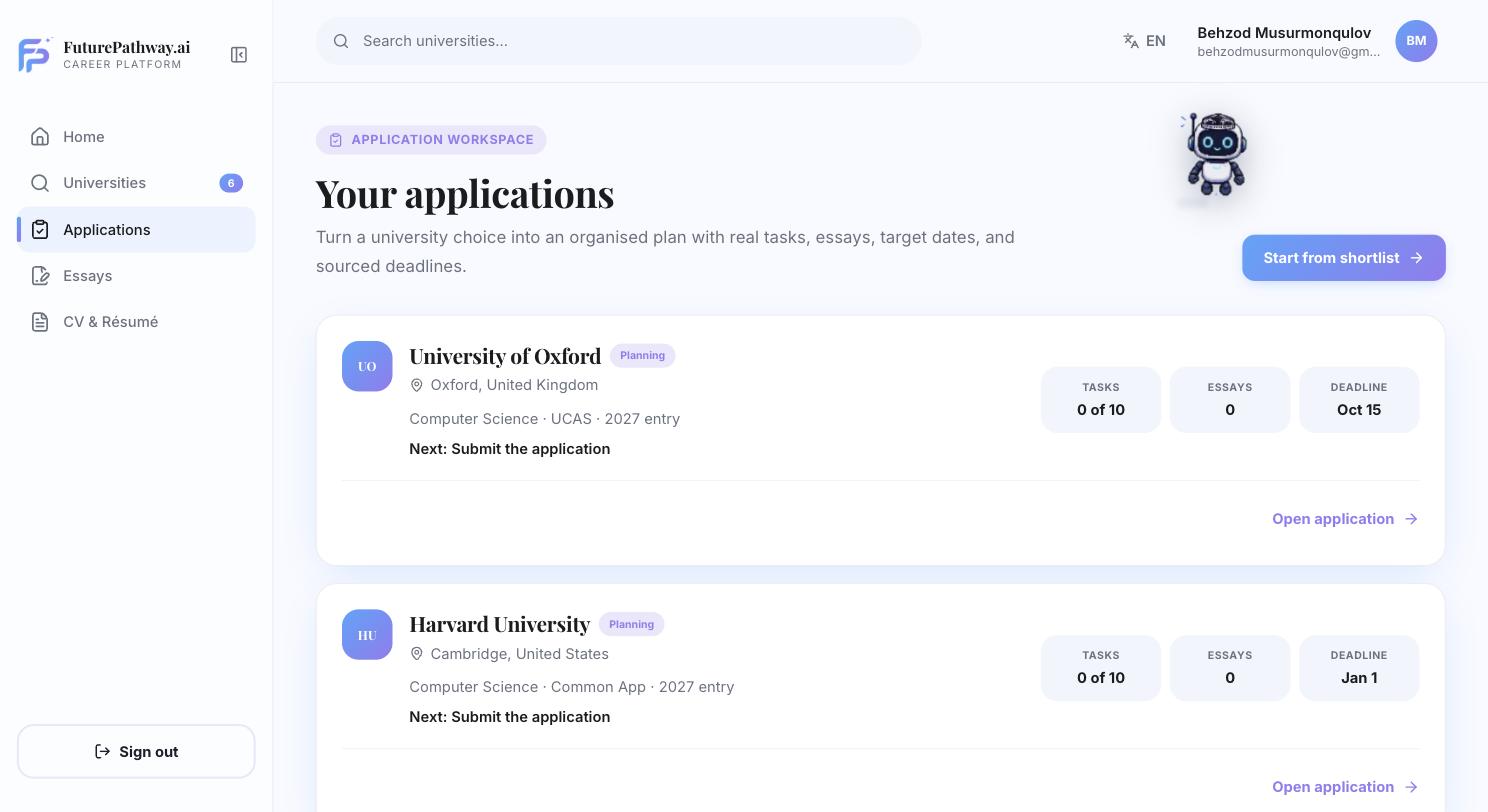Click Harvard Essays 0 tile
Image resolution: width=1488 pixels, height=812 pixels.
click(1230, 668)
